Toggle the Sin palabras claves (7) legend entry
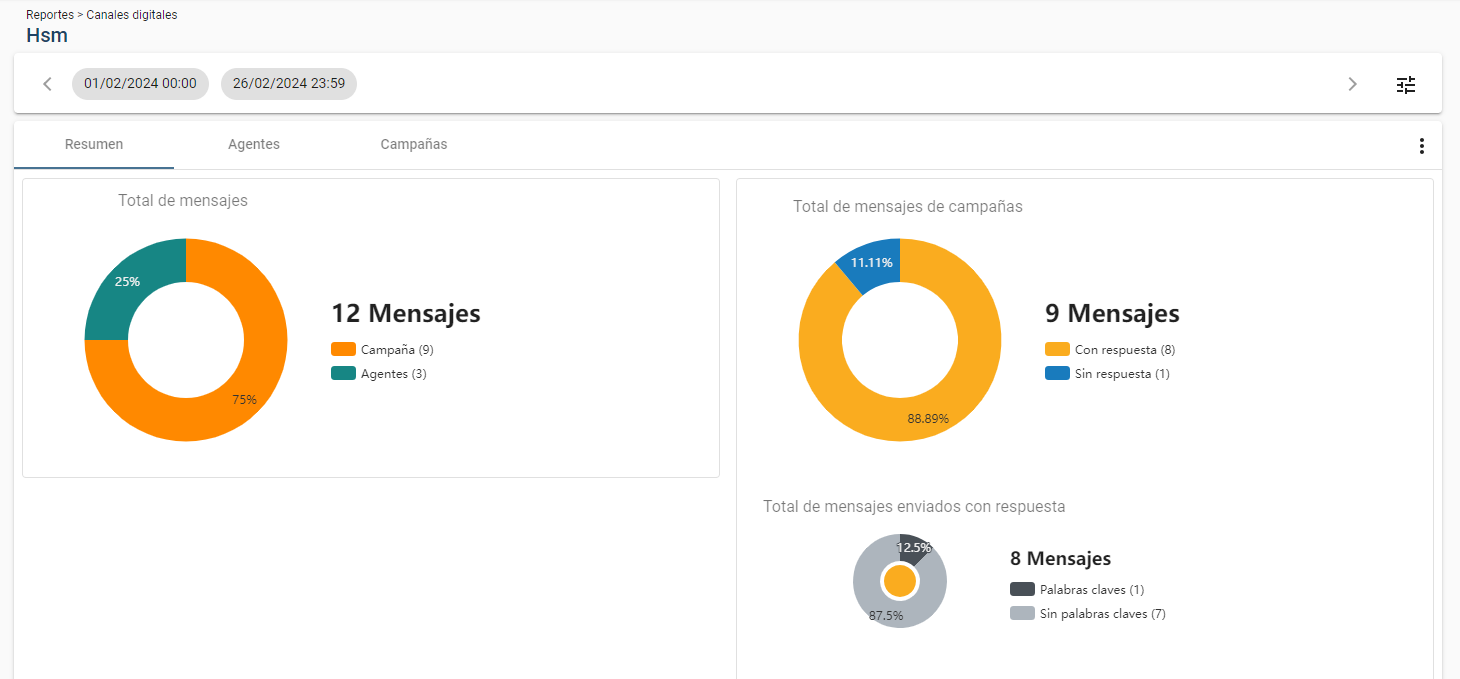This screenshot has width=1460, height=679. 1088,614
